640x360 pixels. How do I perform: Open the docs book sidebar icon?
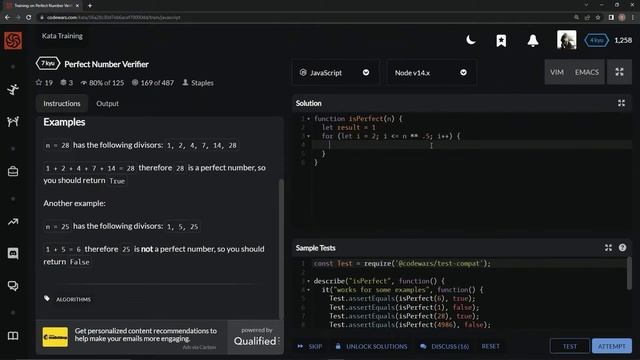click(x=13, y=336)
